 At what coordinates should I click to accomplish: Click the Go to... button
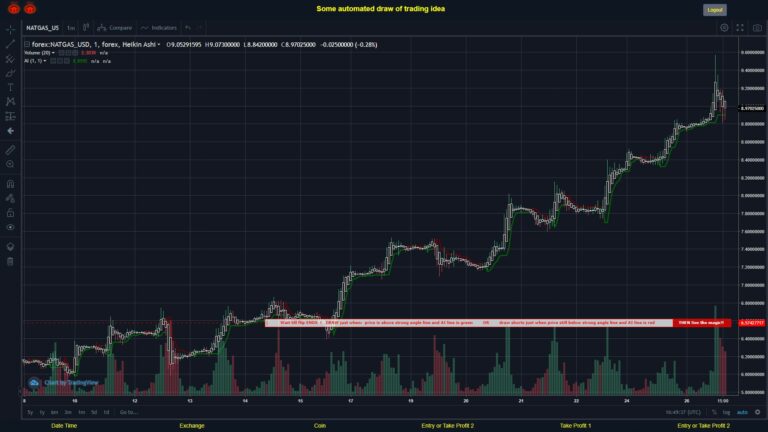pos(128,412)
